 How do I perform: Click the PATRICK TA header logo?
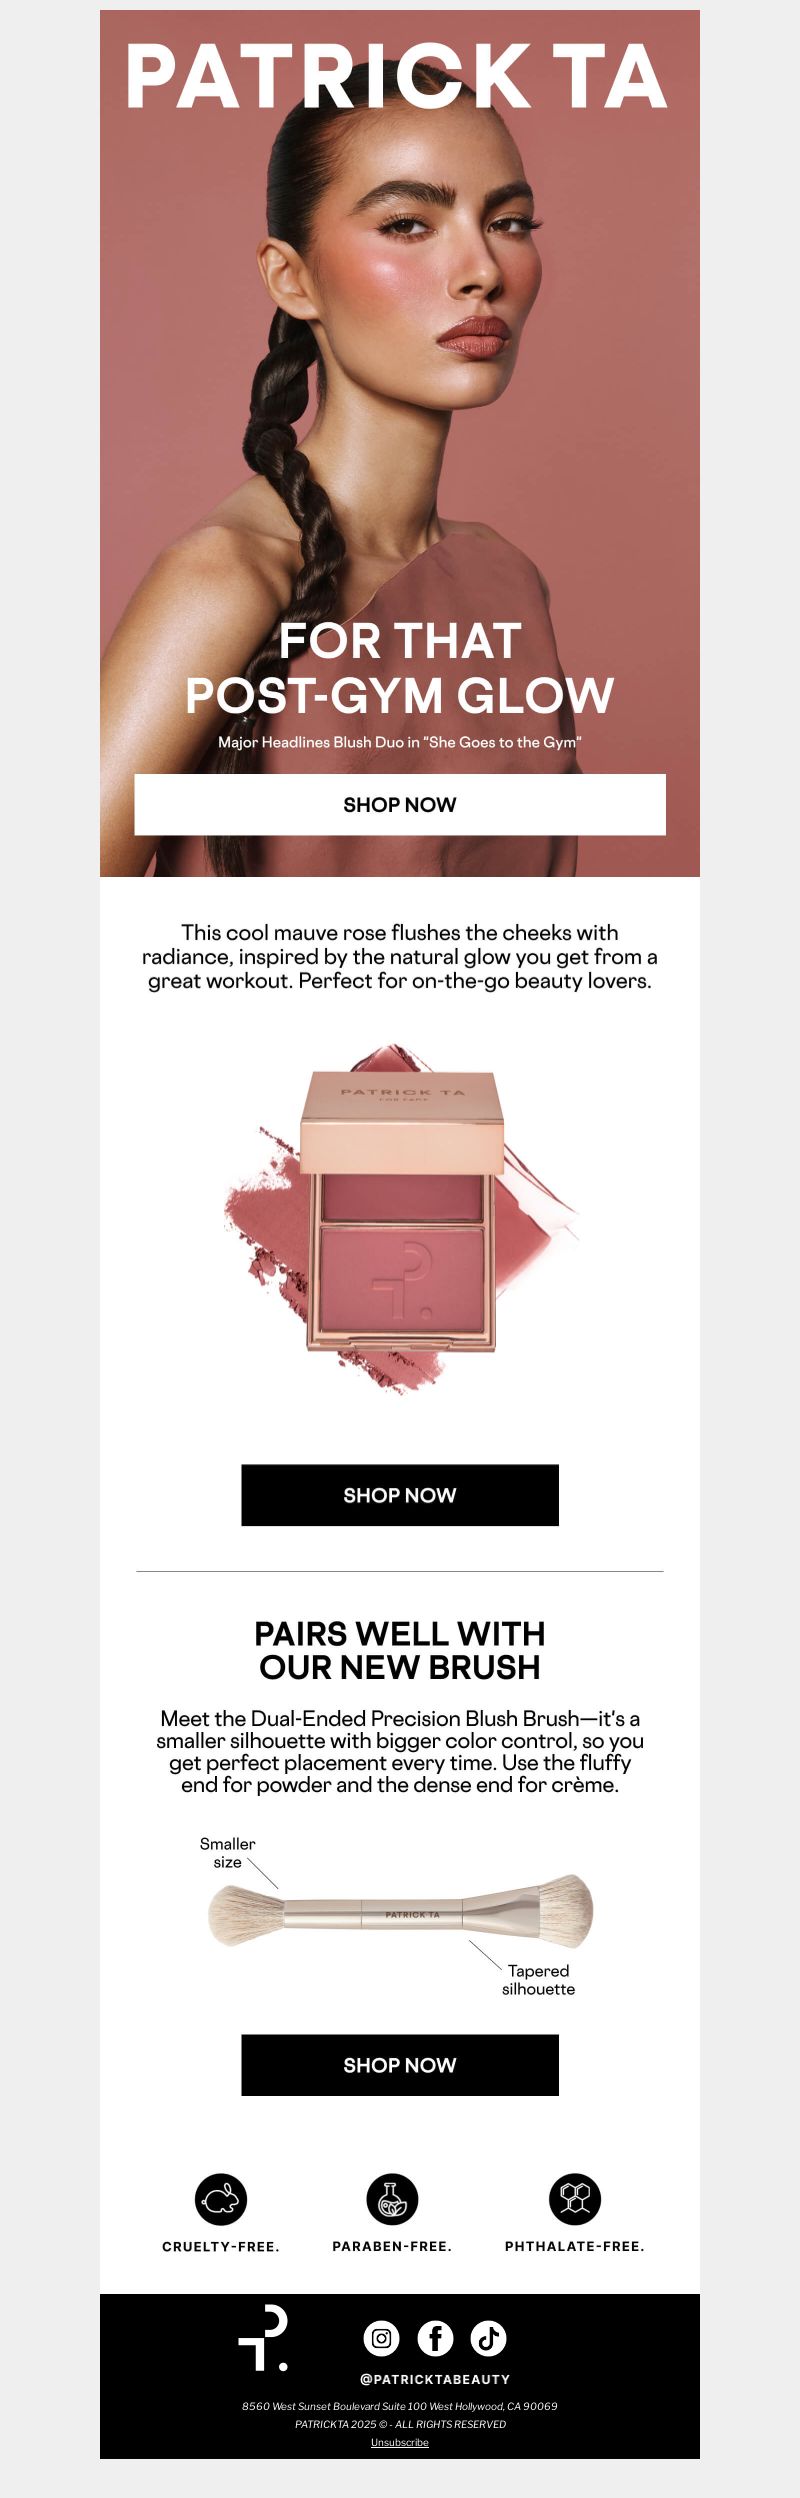(398, 77)
